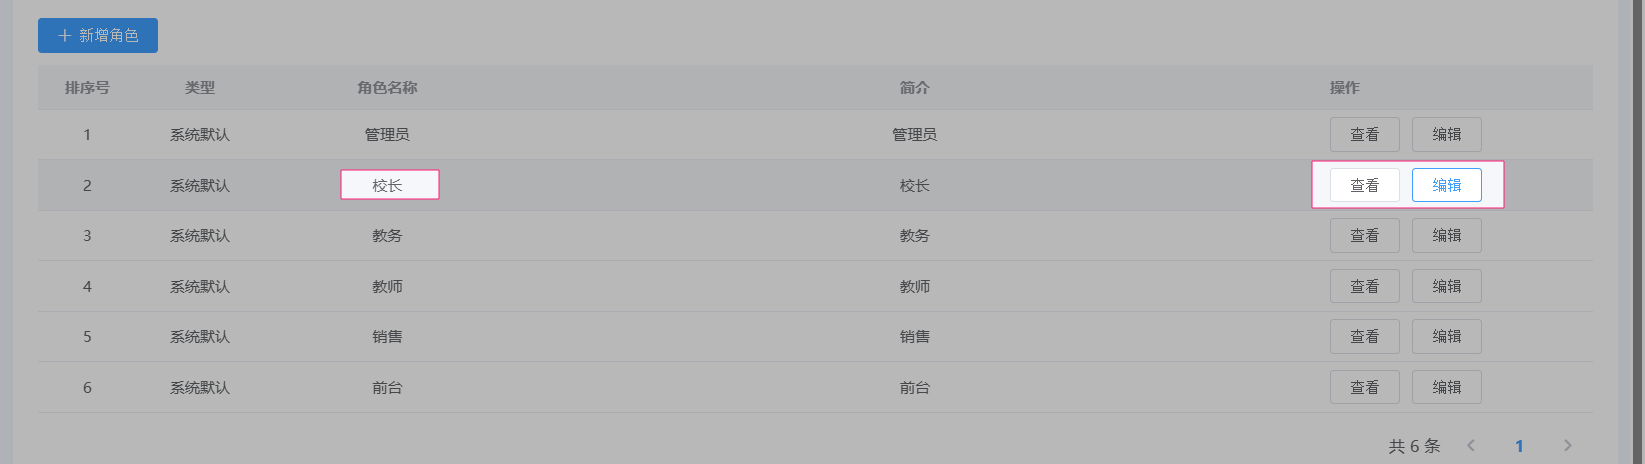Click 查看 for the 管理员 role
This screenshot has width=1645, height=464.
click(x=1364, y=135)
